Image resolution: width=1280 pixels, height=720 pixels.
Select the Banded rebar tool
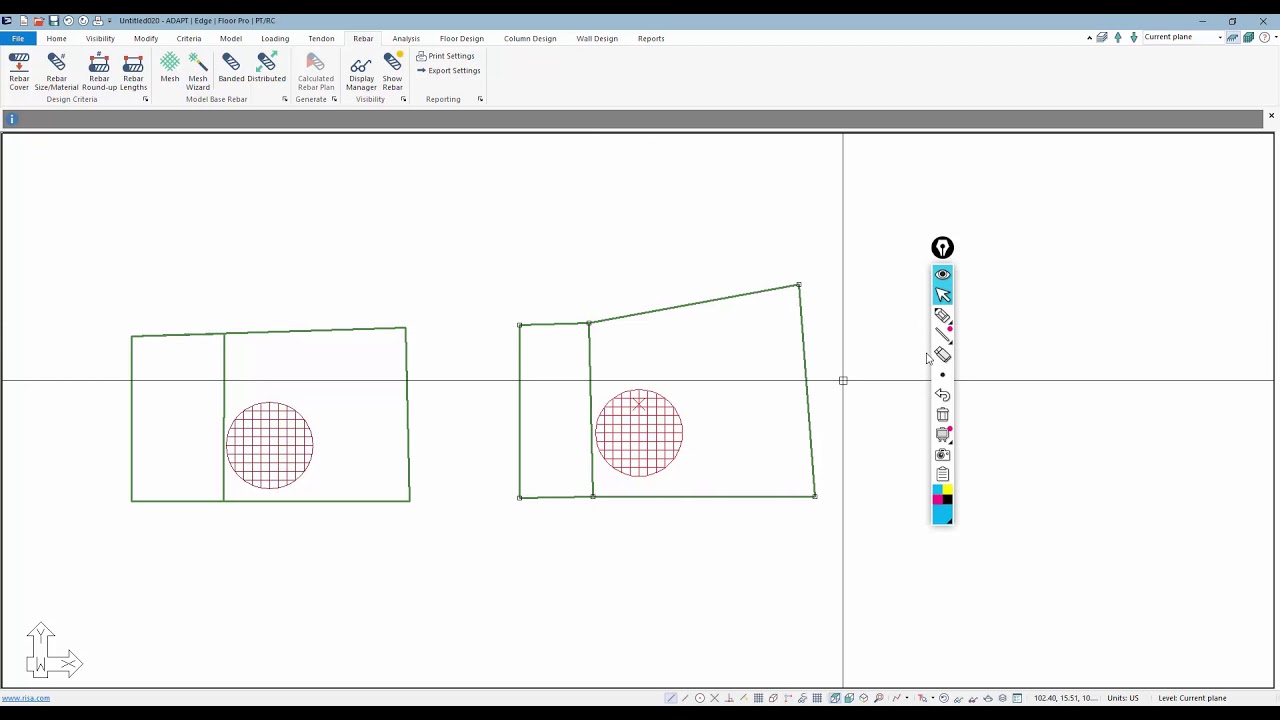[x=231, y=68]
